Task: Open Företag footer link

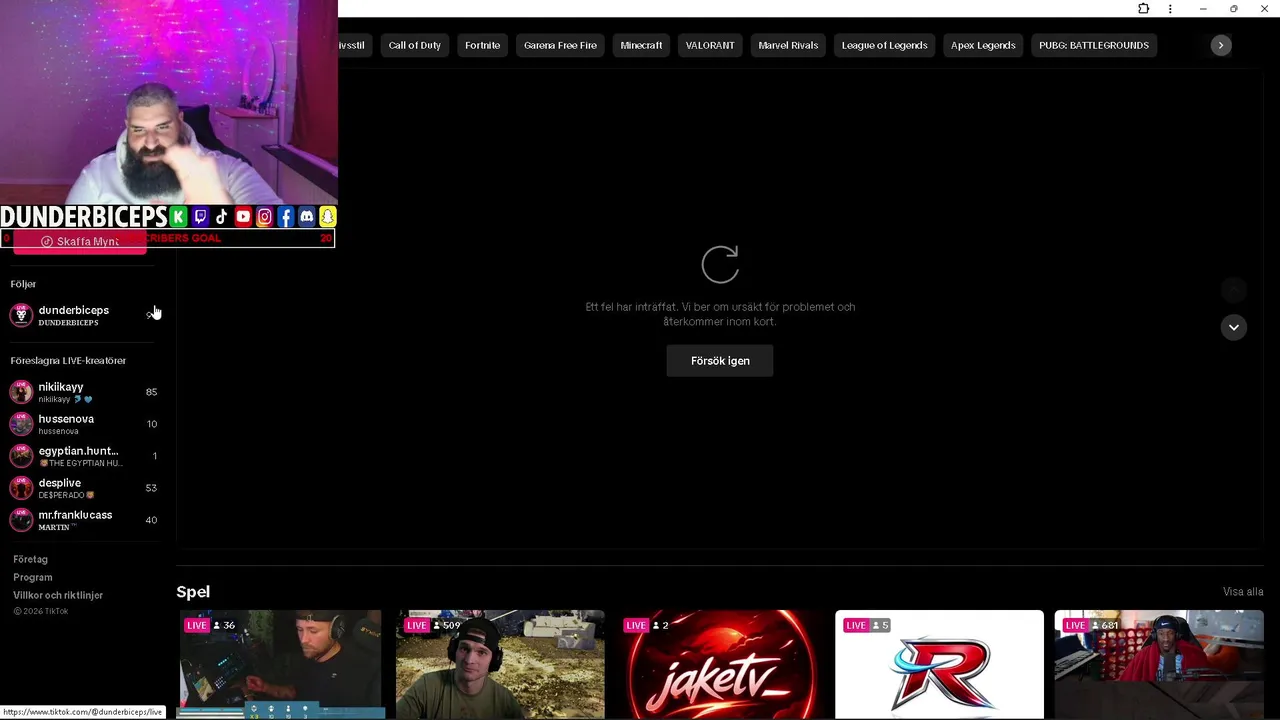Action: click(x=30, y=560)
